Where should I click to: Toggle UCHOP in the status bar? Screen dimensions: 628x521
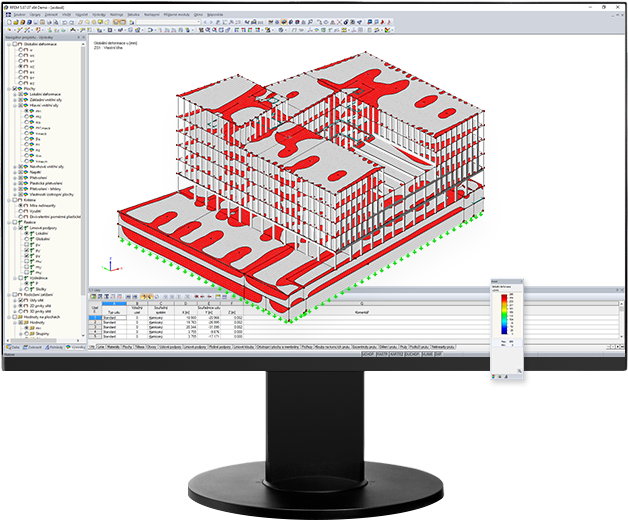coord(368,354)
